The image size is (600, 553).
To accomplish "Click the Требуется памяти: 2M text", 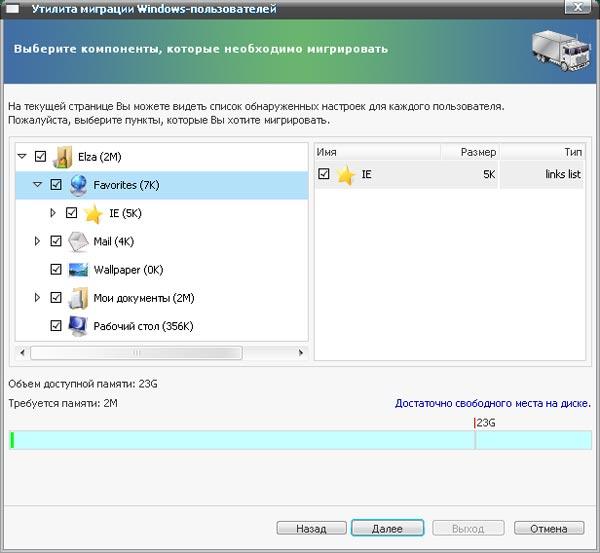I will click(x=63, y=403).
